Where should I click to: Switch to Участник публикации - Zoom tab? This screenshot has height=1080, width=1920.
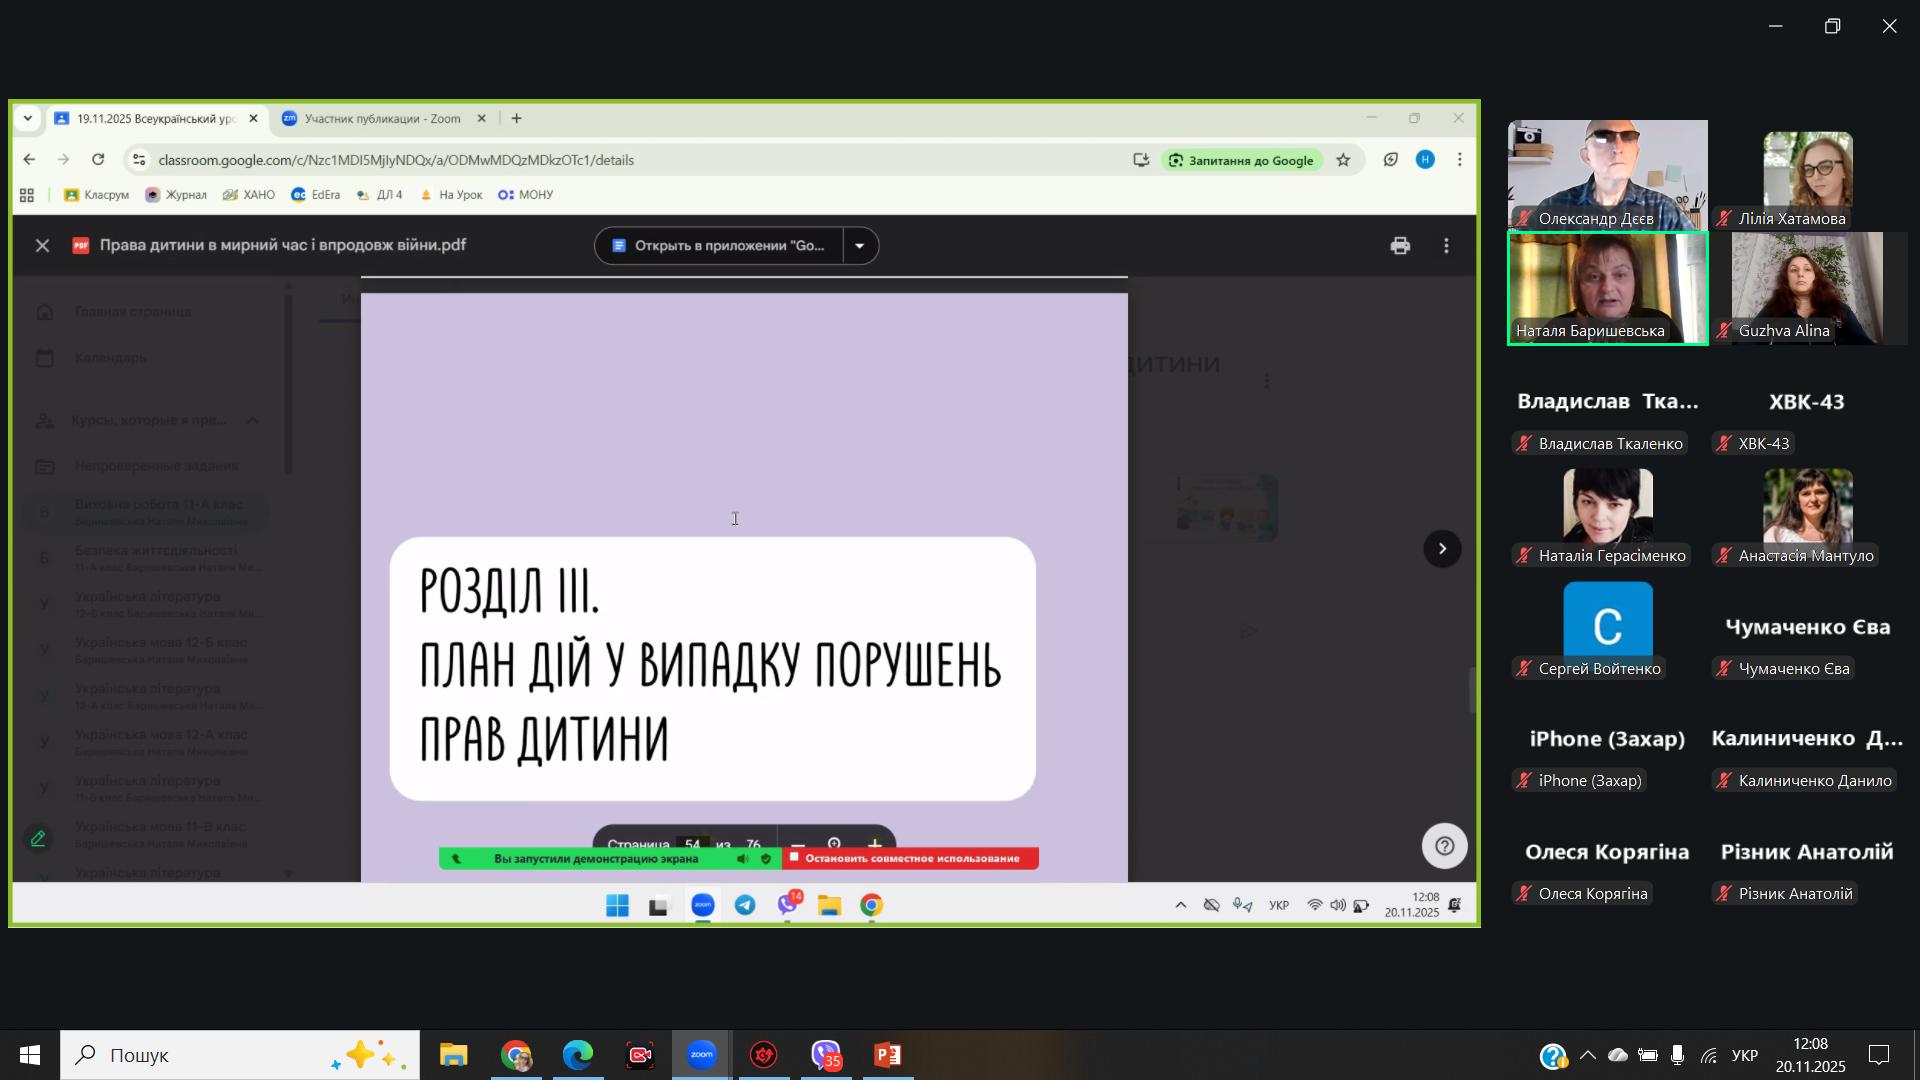coord(382,118)
